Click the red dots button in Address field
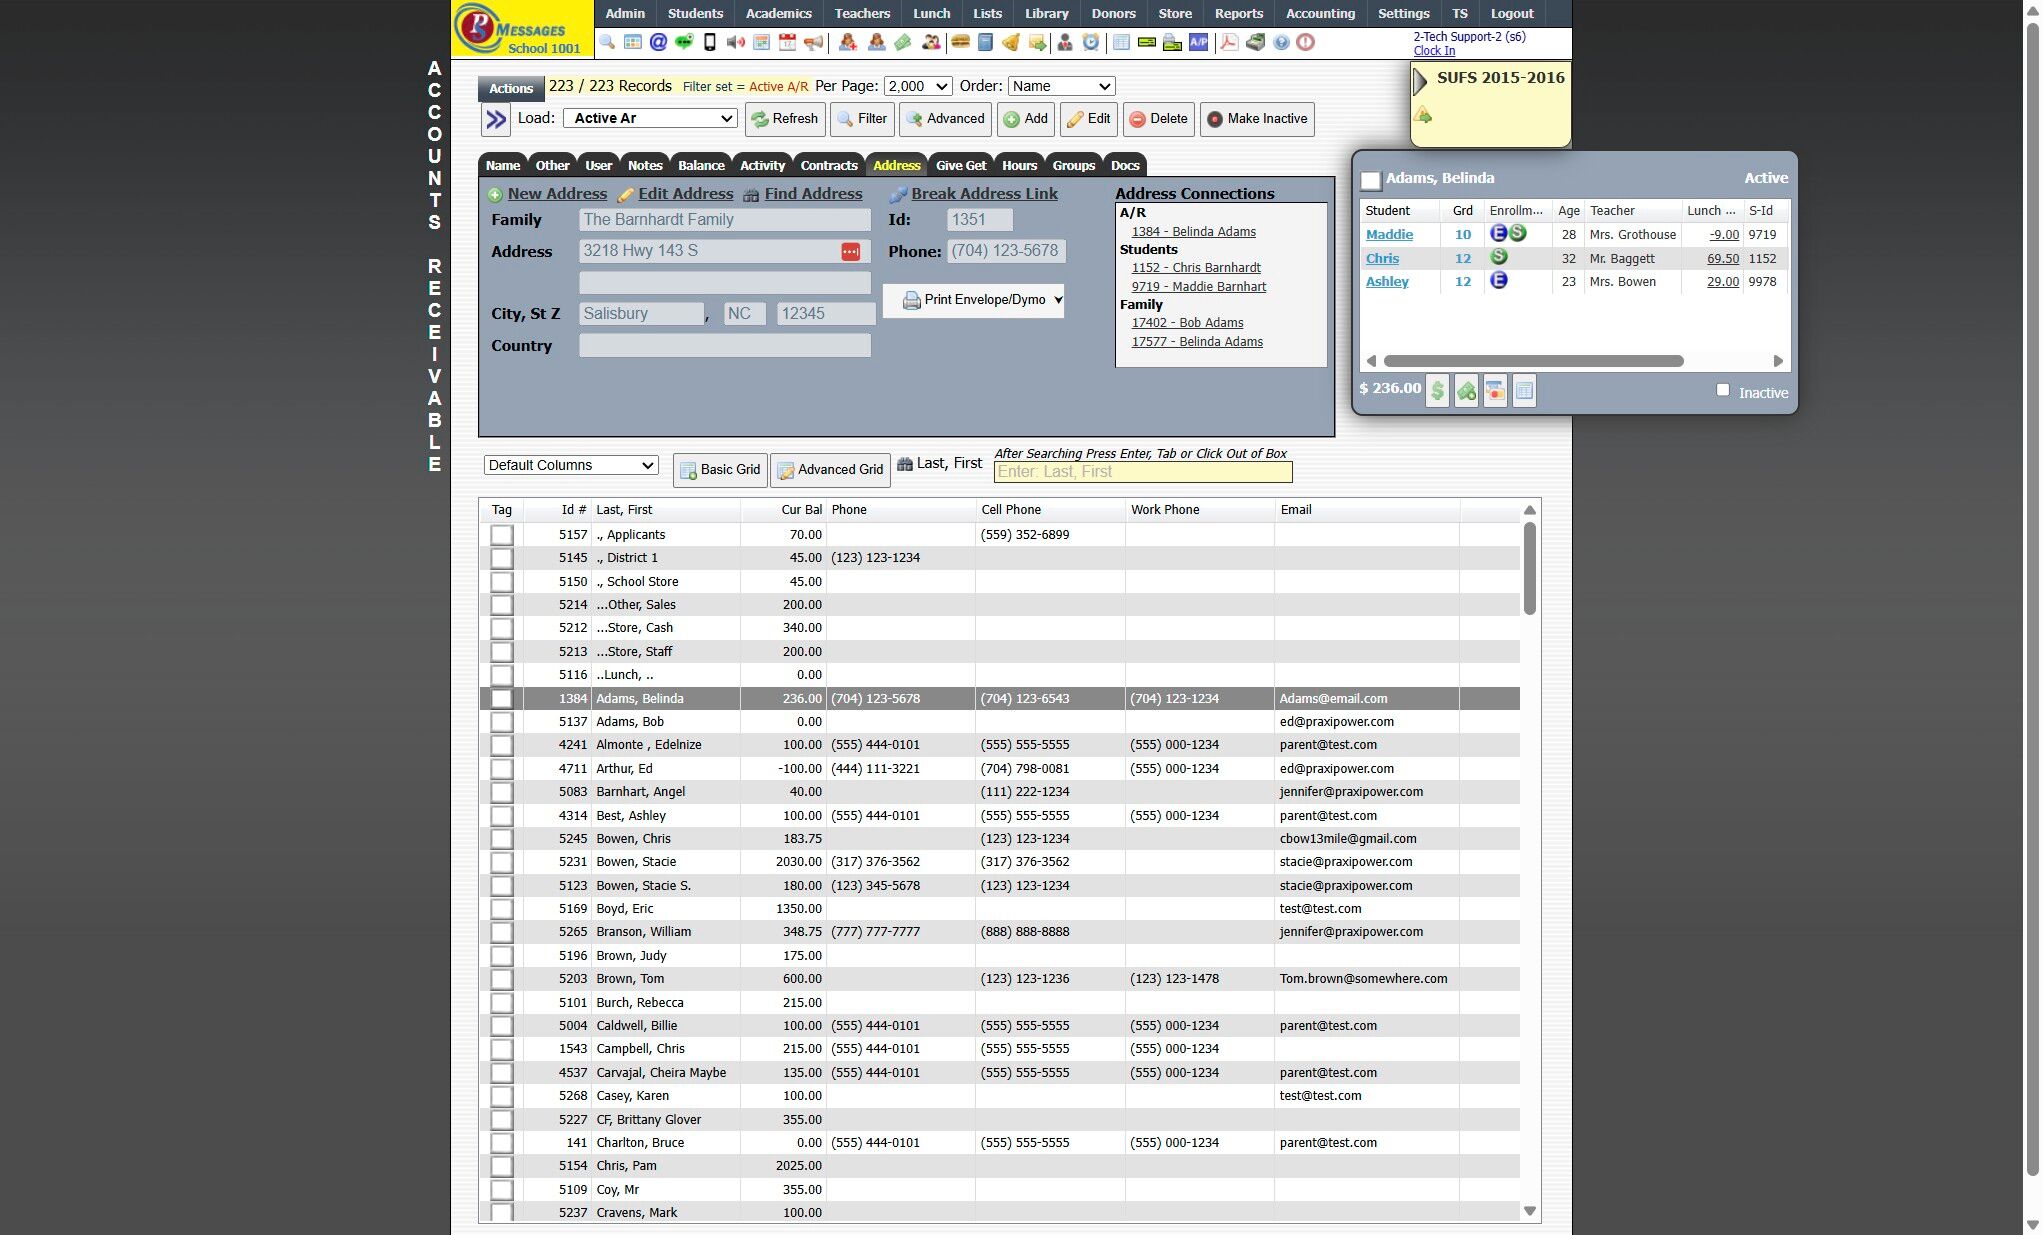This screenshot has height=1235, width=2043. (x=850, y=252)
